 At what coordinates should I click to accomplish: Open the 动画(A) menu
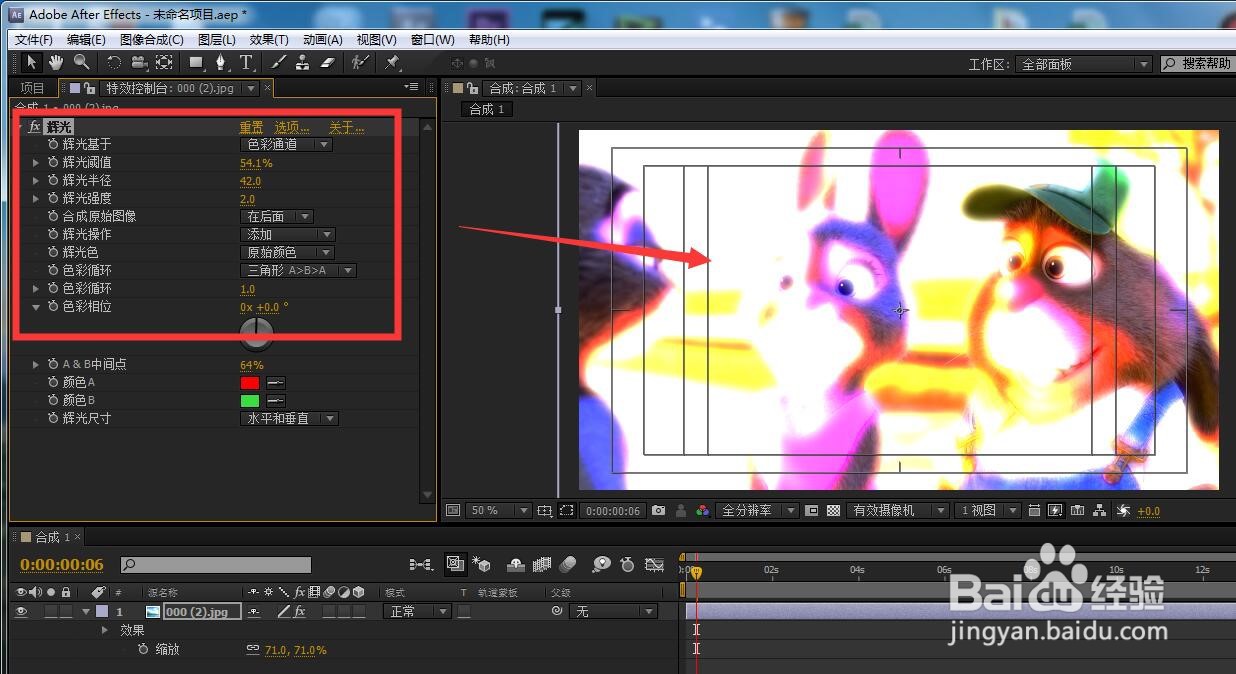coord(322,39)
